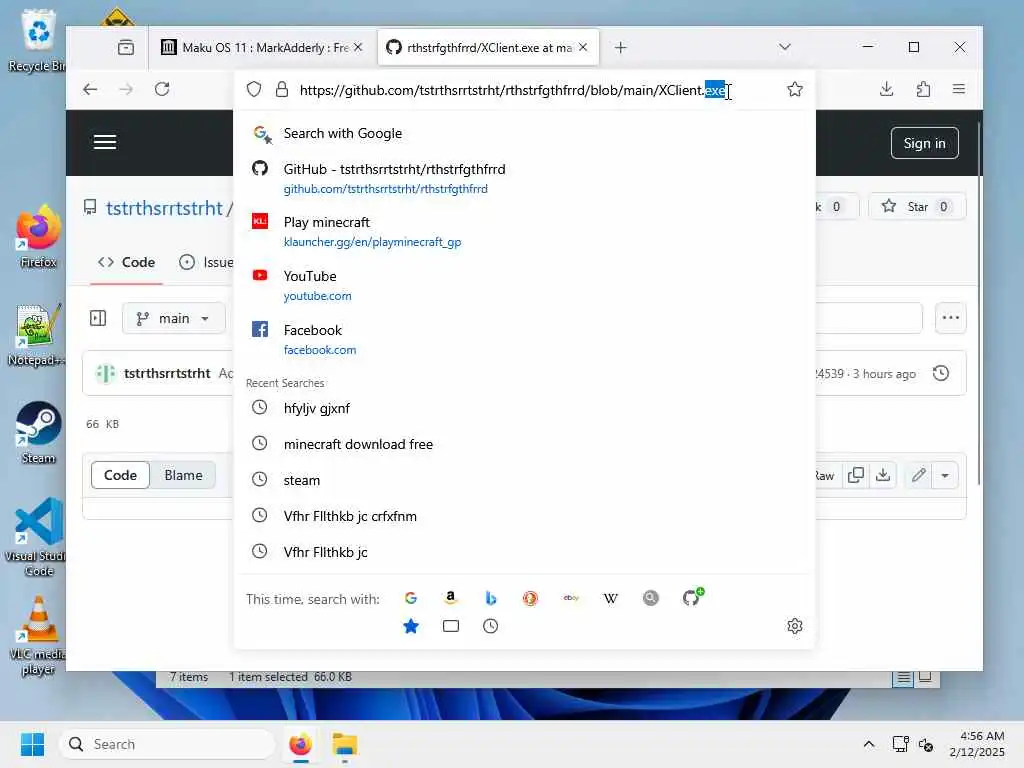Click Firefox icon on taskbar
1024x768 pixels.
pyautogui.click(x=300, y=744)
